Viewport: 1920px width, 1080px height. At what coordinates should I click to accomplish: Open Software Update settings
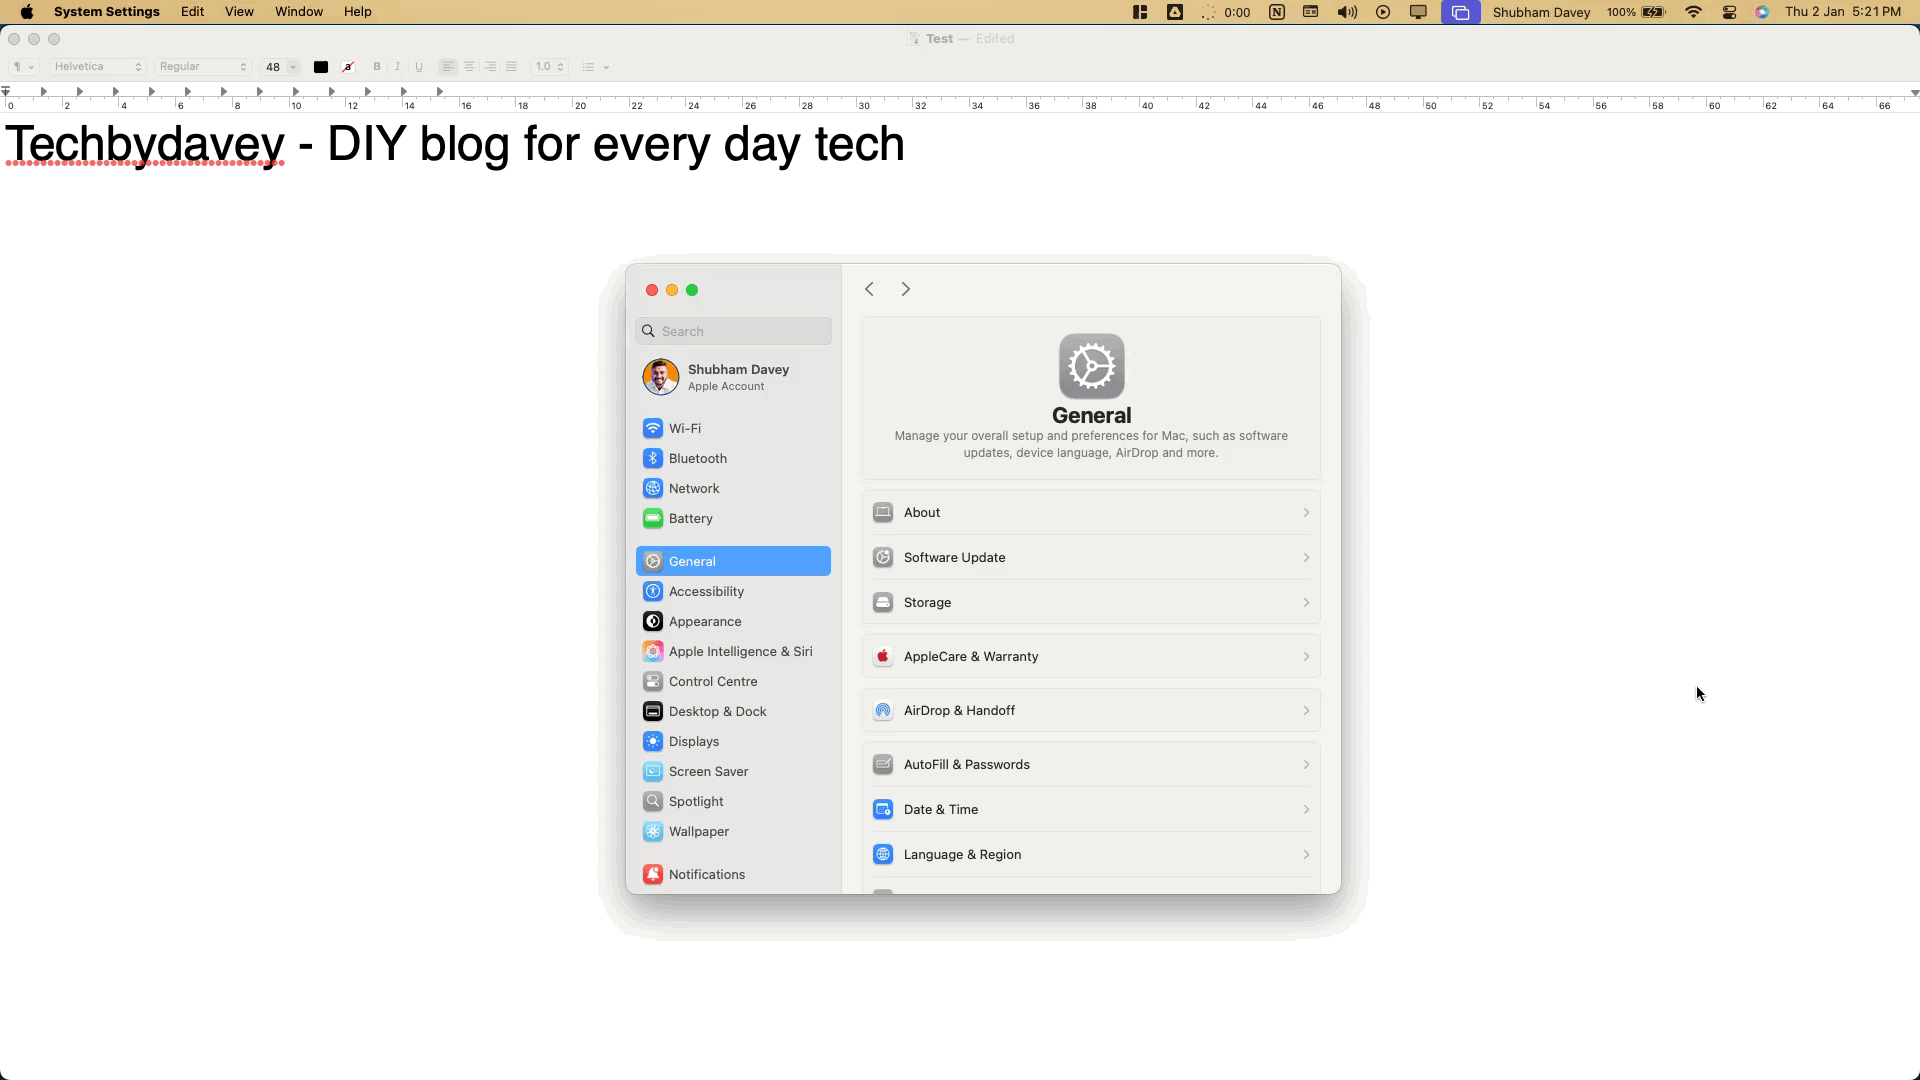coord(1093,556)
